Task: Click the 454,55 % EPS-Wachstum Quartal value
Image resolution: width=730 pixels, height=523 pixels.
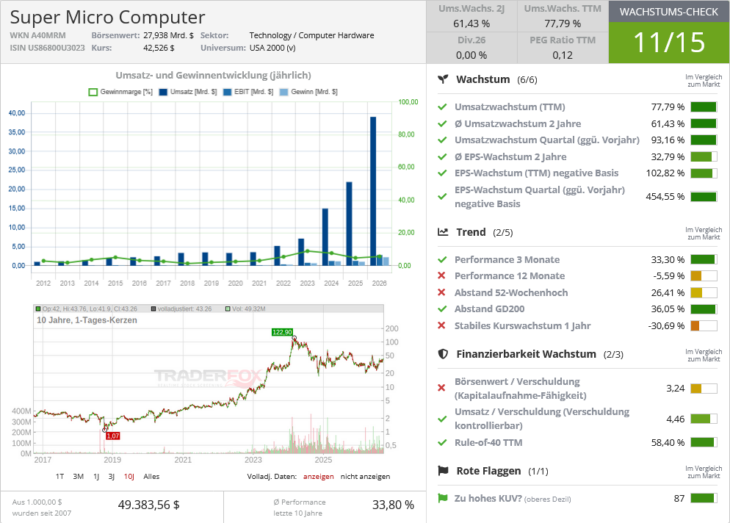Action: point(665,197)
